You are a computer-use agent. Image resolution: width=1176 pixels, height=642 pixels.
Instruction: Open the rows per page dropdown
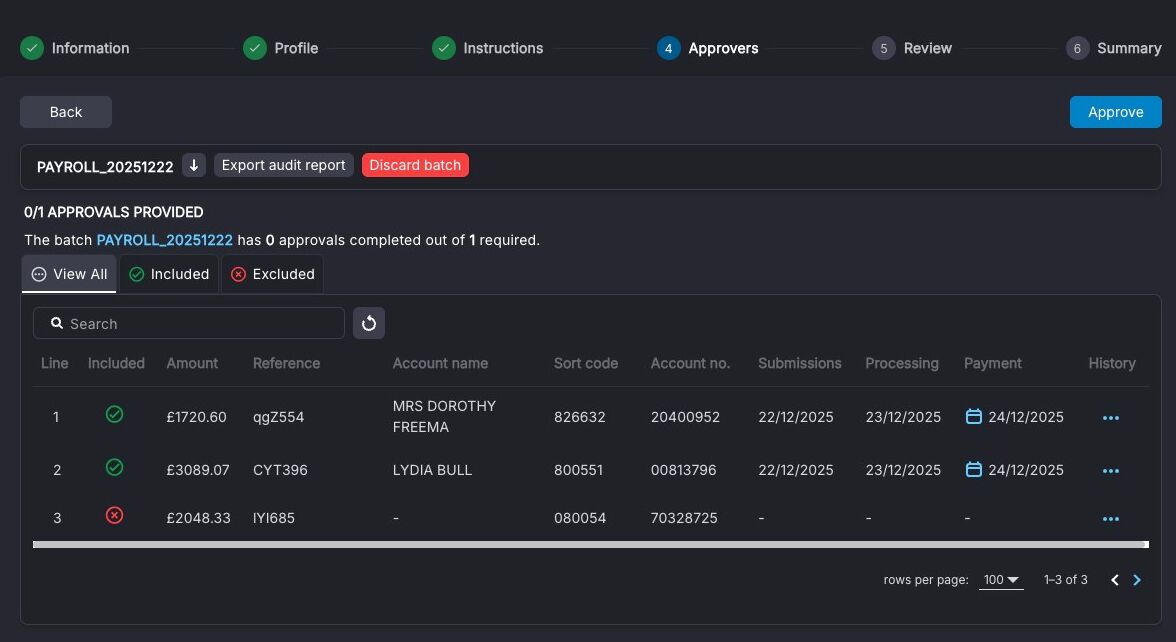point(1001,580)
